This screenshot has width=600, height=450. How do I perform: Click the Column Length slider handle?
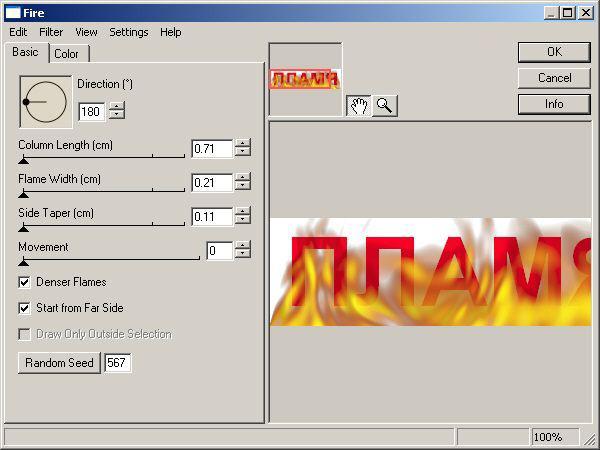click(x=23, y=161)
